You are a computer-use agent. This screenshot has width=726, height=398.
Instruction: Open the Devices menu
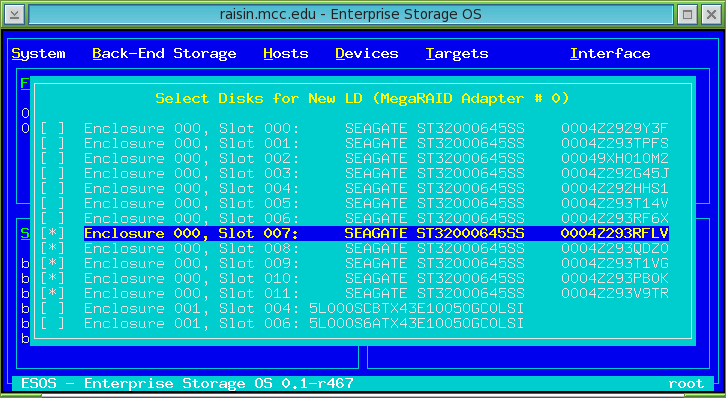(x=367, y=54)
